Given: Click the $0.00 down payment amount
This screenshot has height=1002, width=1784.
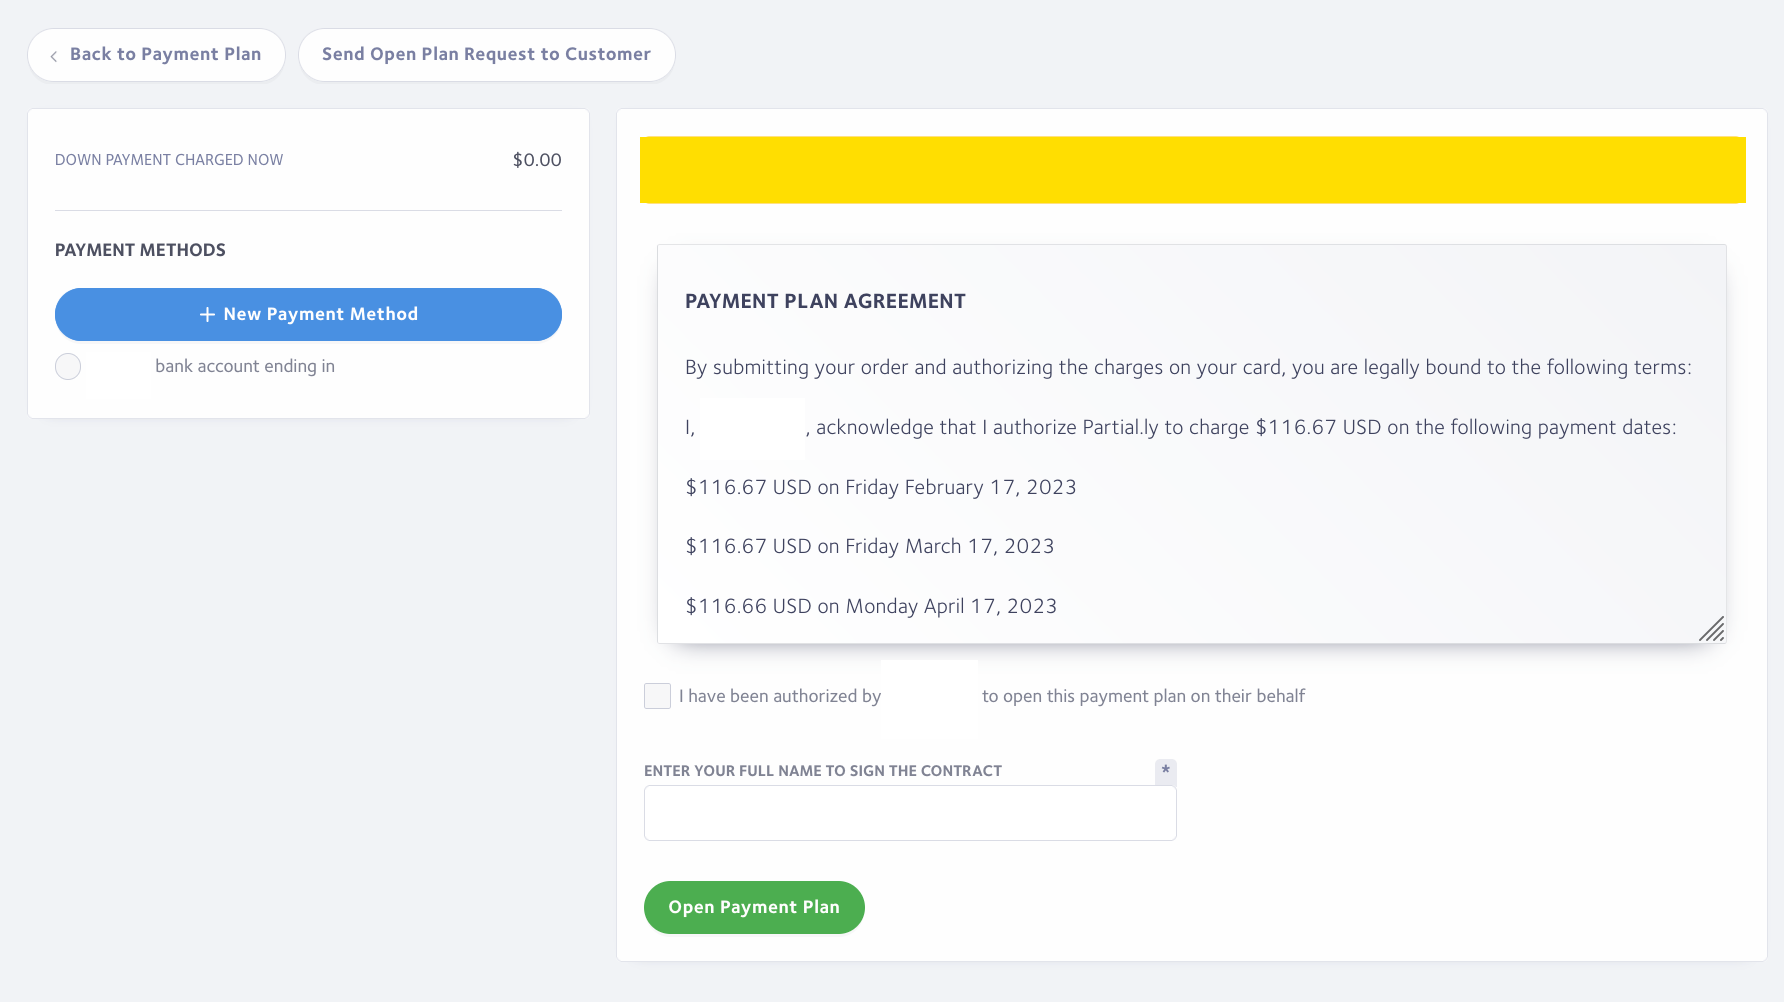Looking at the screenshot, I should [537, 160].
